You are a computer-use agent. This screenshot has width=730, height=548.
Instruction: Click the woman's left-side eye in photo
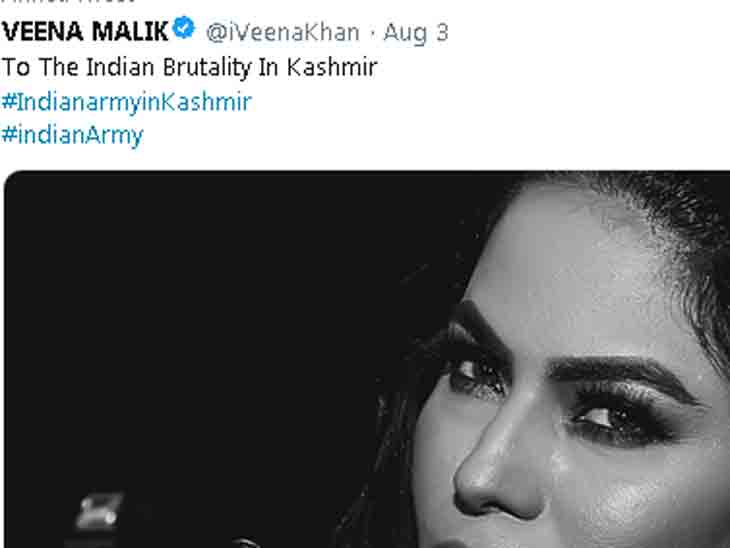click(475, 375)
